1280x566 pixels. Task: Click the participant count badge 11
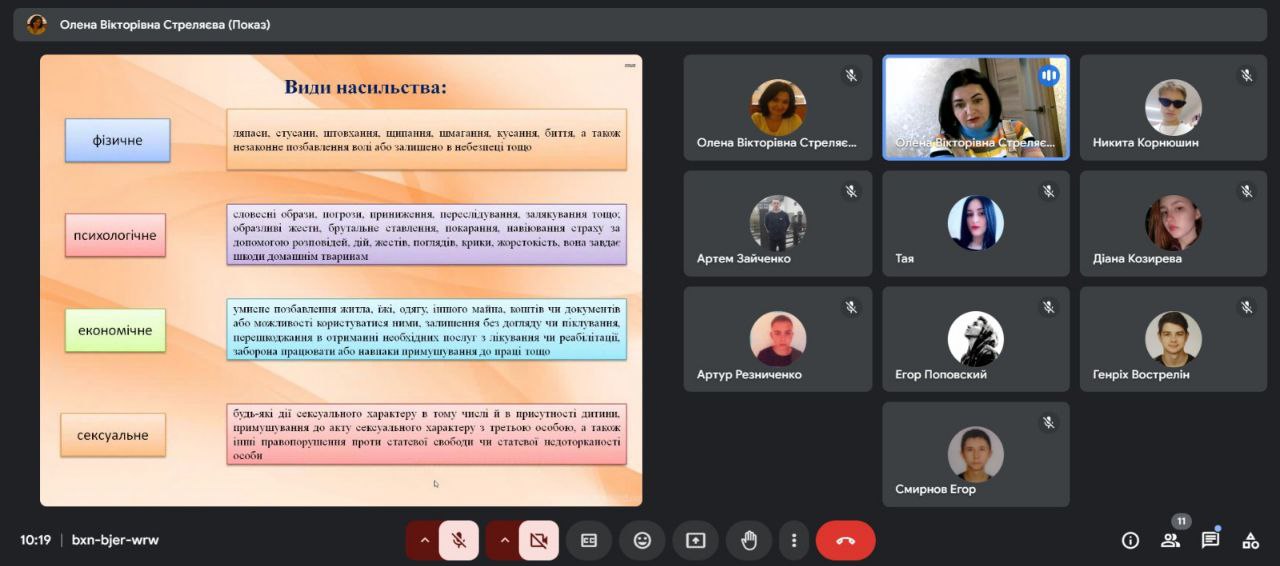tap(1181, 521)
